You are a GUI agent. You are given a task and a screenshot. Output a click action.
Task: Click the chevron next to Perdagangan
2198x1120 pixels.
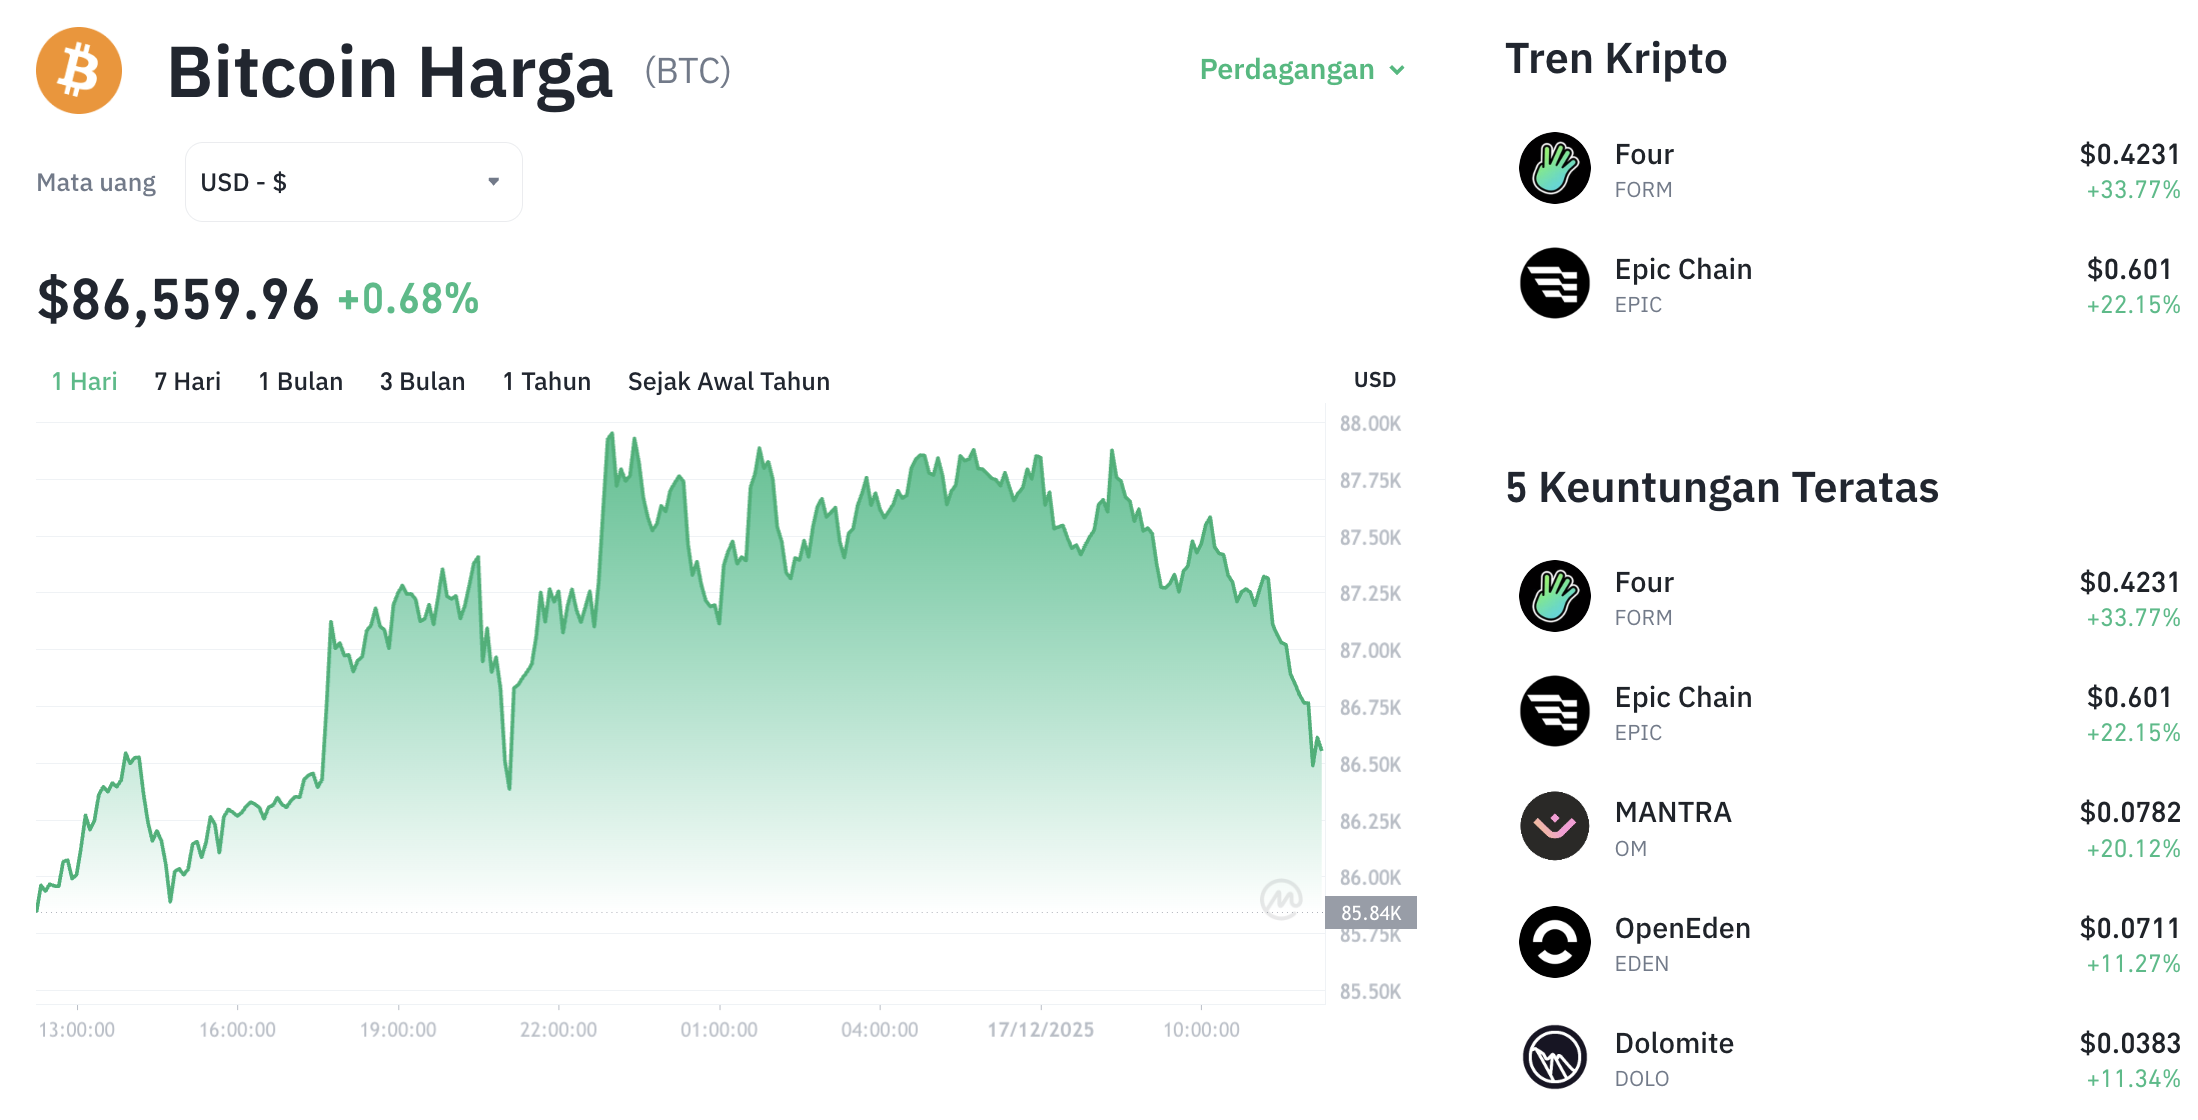pyautogui.click(x=1397, y=70)
